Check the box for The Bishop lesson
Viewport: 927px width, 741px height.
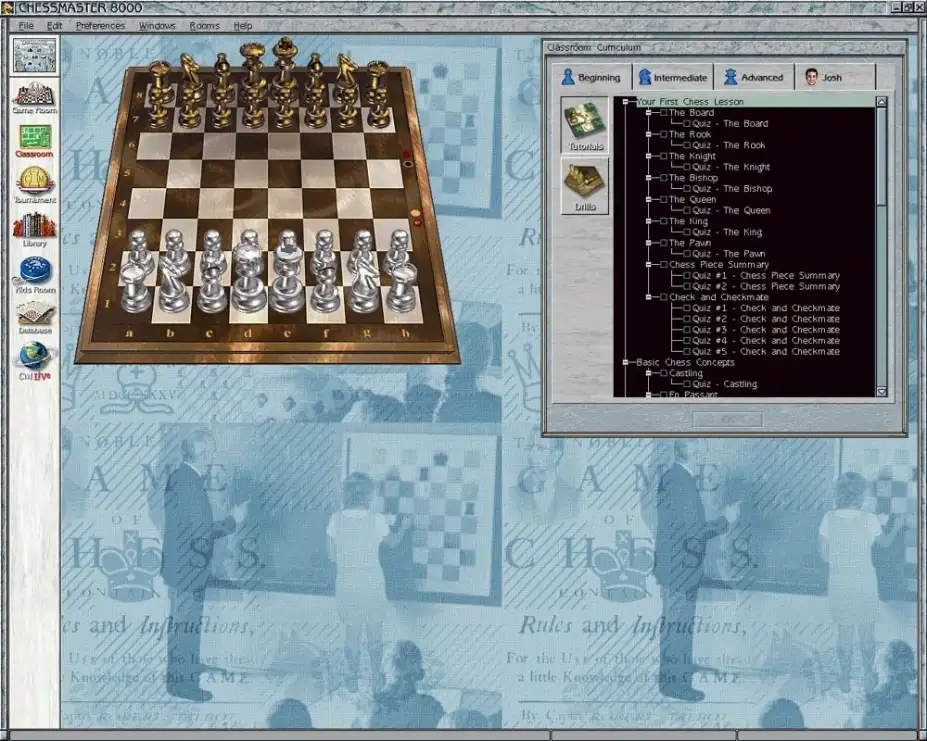(x=663, y=177)
